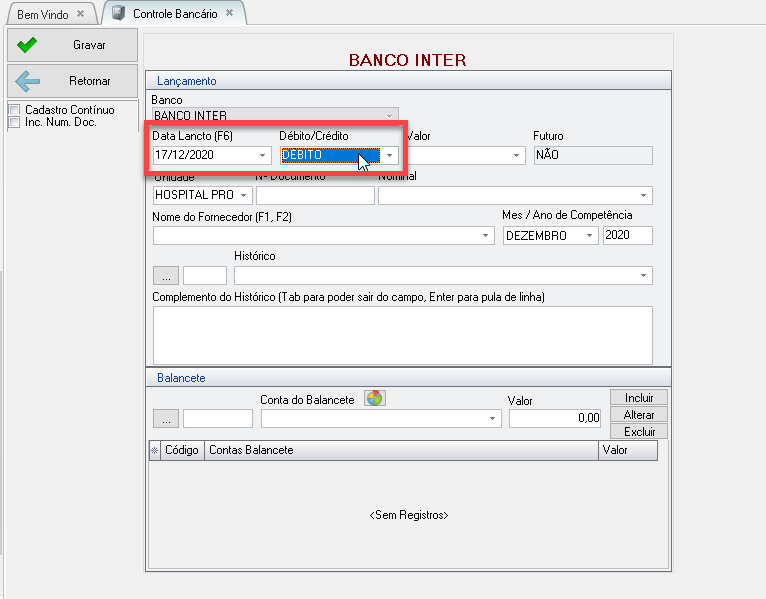Click the Controle Bancário tab icon
This screenshot has width=766, height=599.
[118, 13]
